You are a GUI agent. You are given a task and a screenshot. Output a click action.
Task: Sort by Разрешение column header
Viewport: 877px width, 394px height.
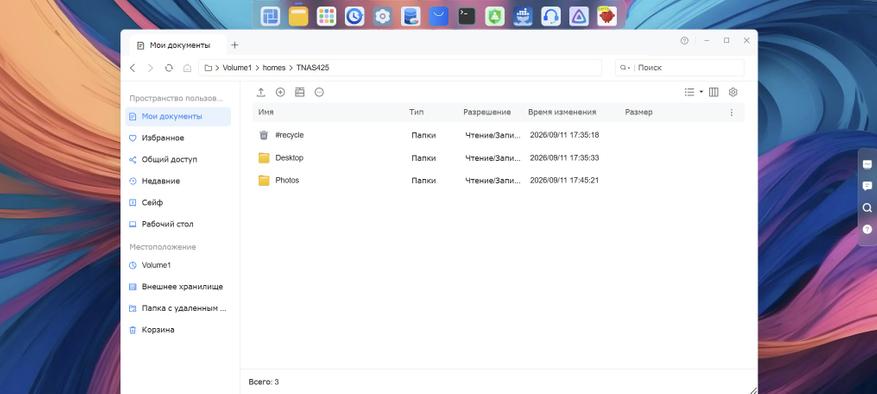[487, 112]
